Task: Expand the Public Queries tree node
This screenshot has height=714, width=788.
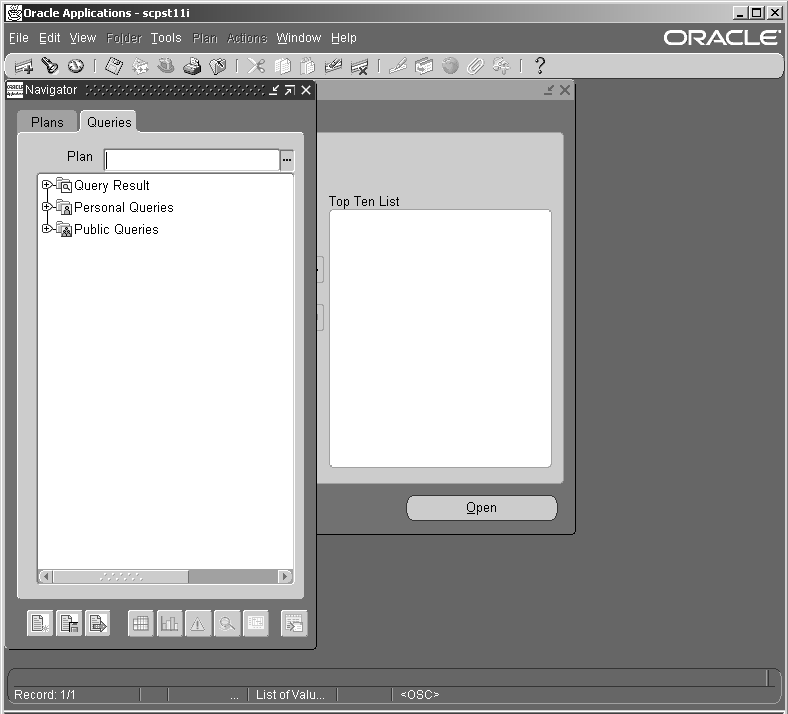Action: (47, 229)
